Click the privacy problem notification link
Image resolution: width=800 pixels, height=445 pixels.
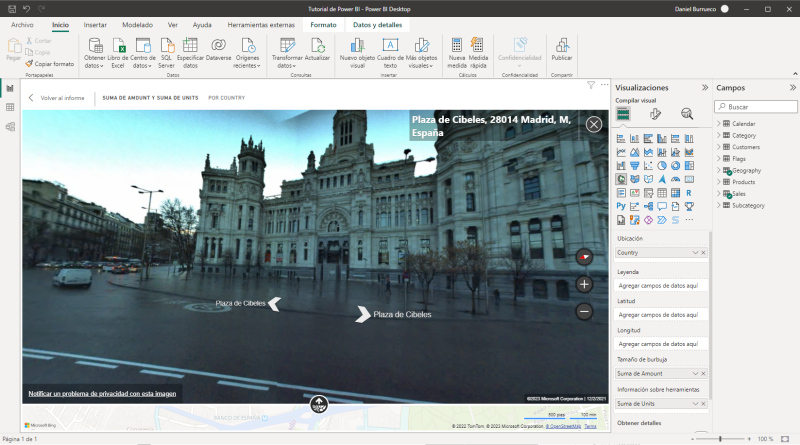[102, 393]
